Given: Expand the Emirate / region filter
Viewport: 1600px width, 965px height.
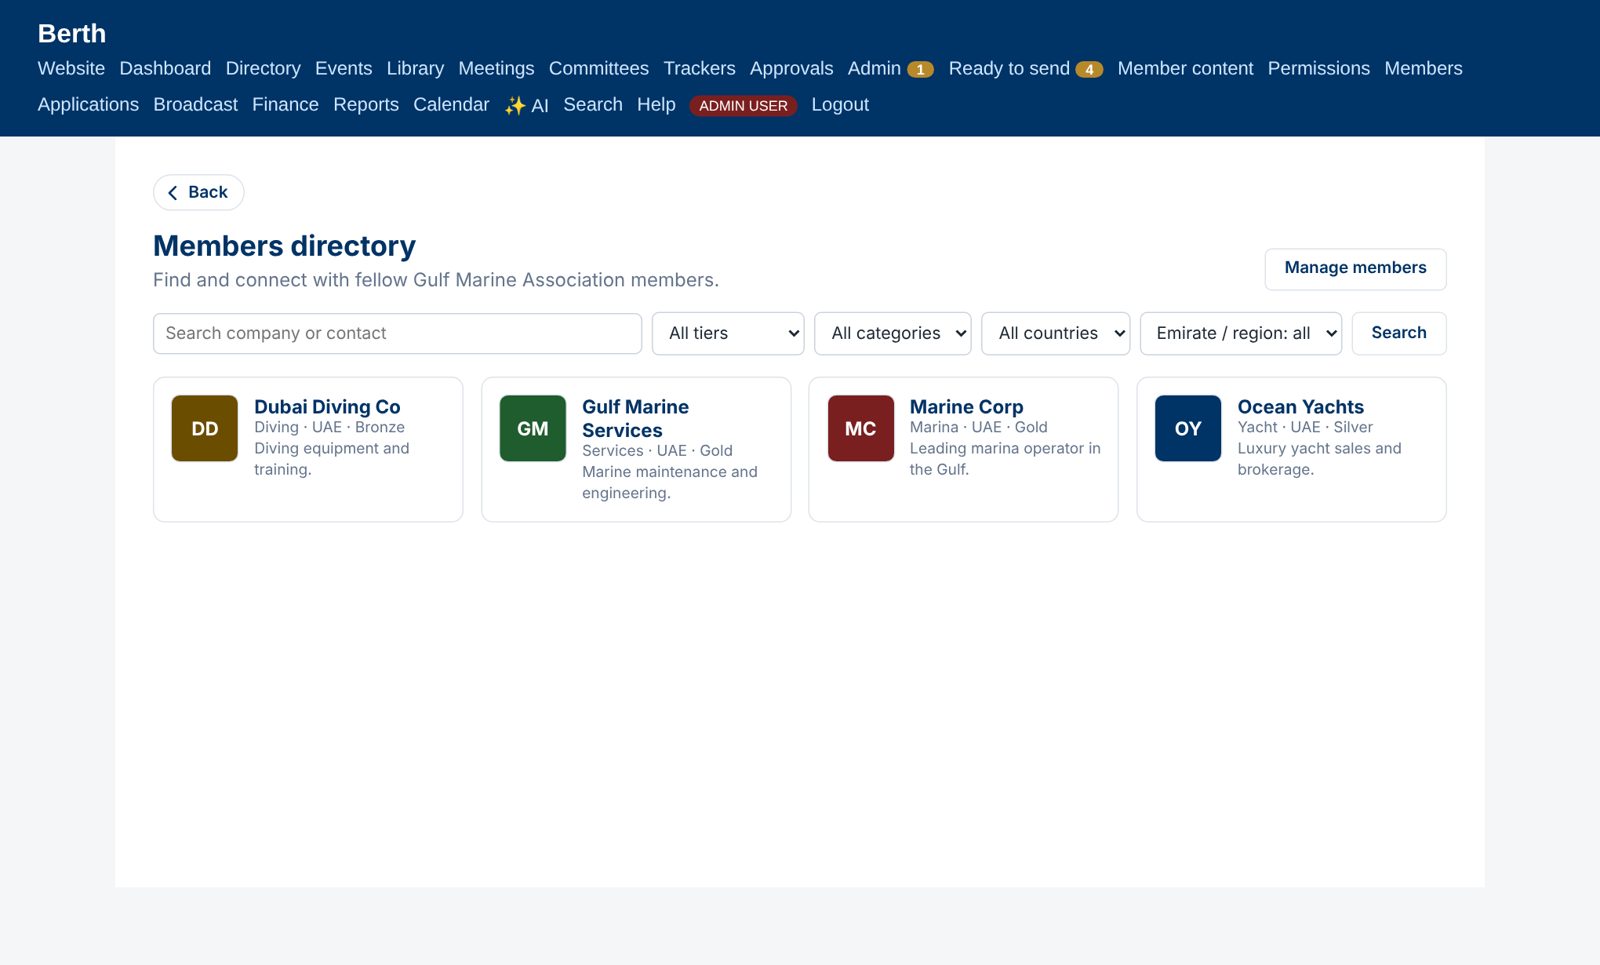Looking at the screenshot, I should (1241, 333).
